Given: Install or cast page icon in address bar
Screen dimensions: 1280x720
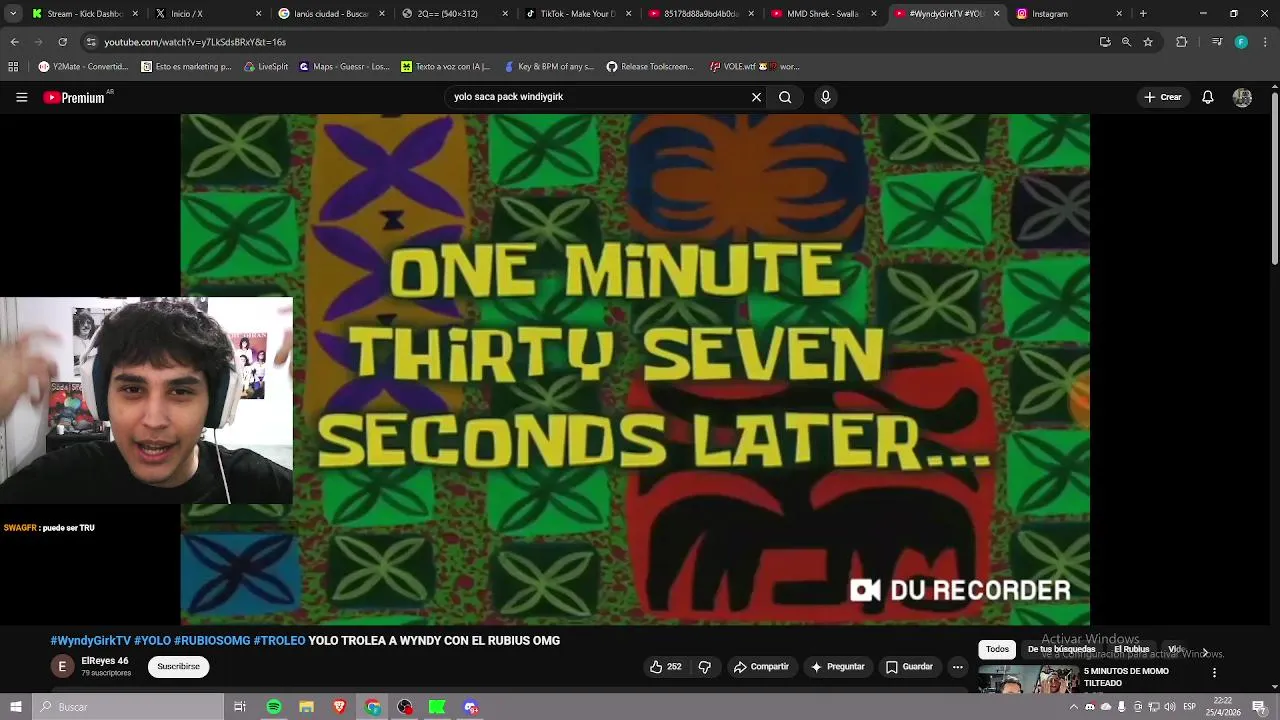Looking at the screenshot, I should pos(1105,42).
